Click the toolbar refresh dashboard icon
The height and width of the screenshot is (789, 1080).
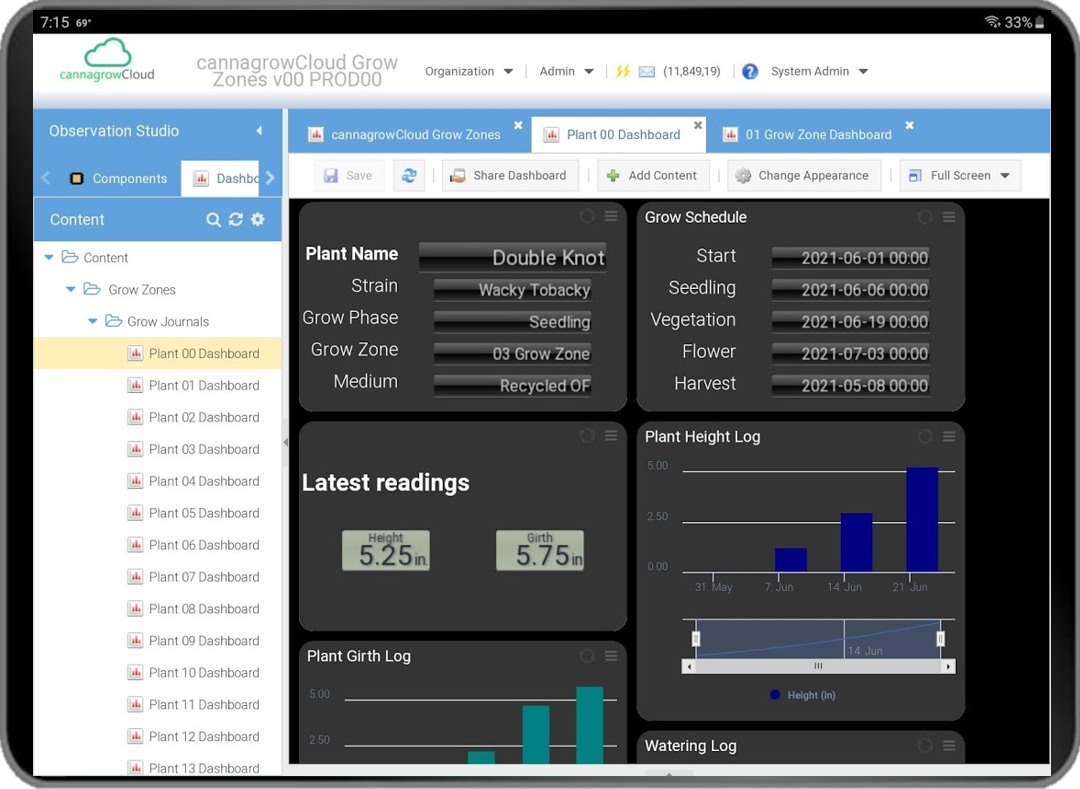tap(408, 175)
